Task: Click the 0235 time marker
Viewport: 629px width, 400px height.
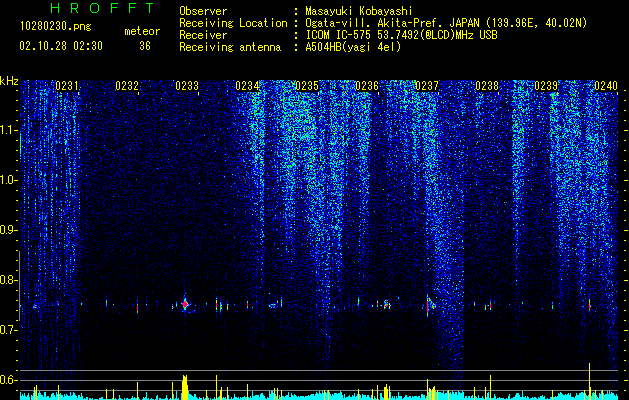Action: (x=307, y=86)
